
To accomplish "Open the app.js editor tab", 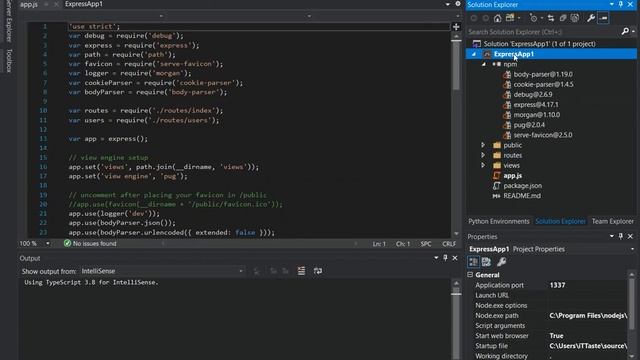I will [x=29, y=4].
